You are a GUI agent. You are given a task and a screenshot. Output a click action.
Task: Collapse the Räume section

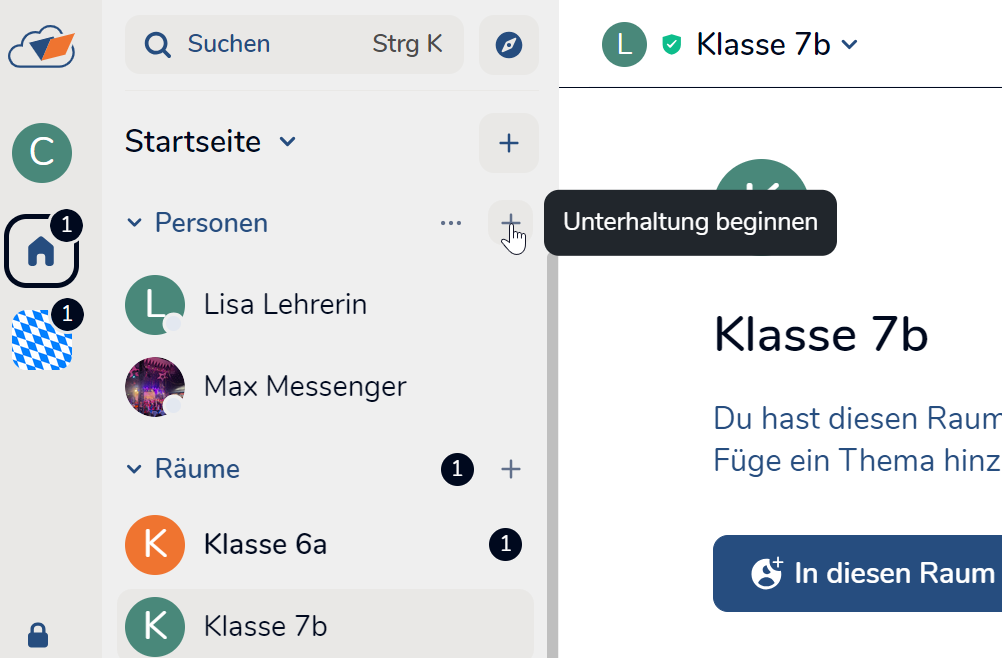coord(135,469)
